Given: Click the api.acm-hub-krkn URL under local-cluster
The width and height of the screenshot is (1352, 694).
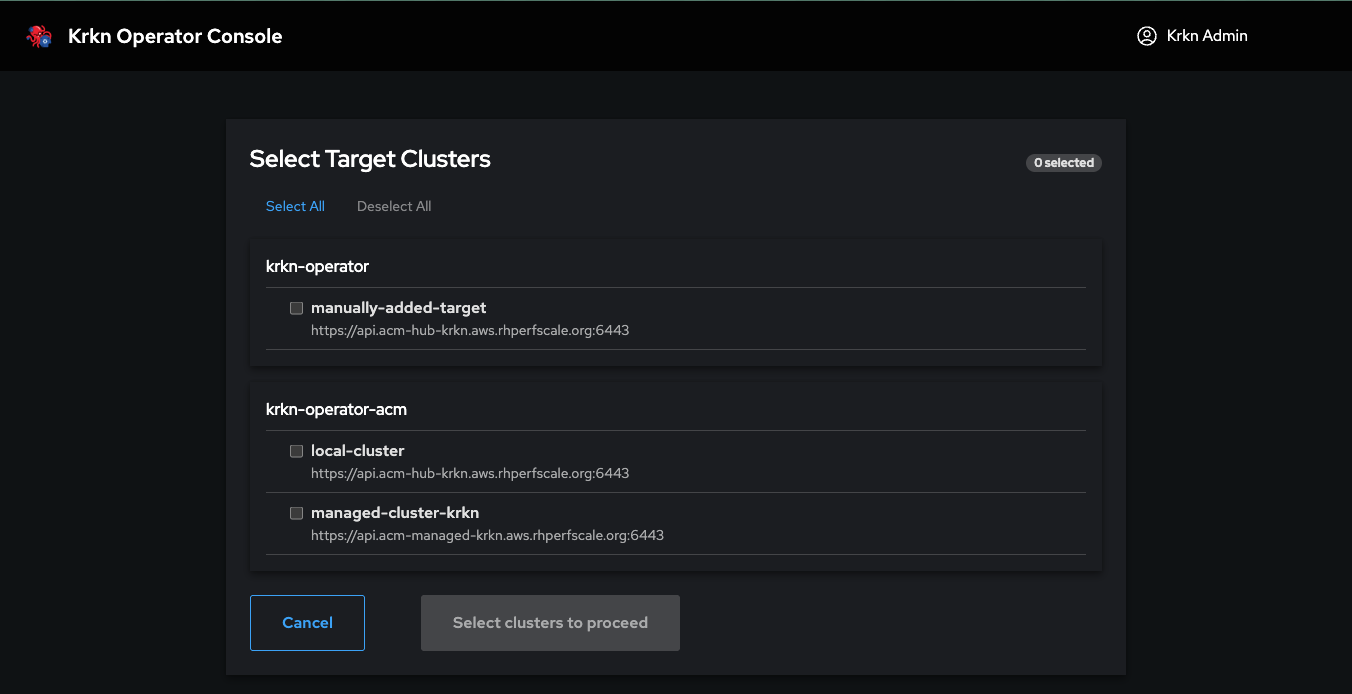Looking at the screenshot, I should 470,473.
